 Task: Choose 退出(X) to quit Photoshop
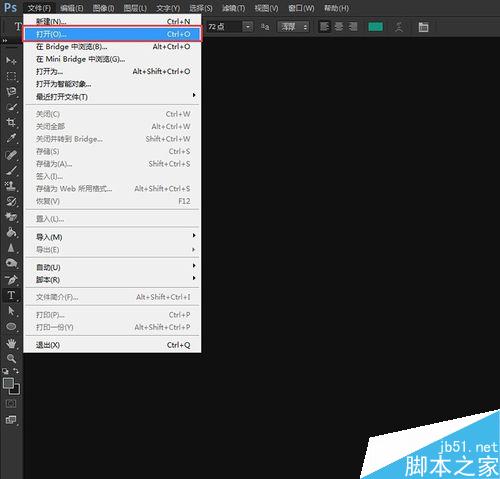tap(112, 345)
